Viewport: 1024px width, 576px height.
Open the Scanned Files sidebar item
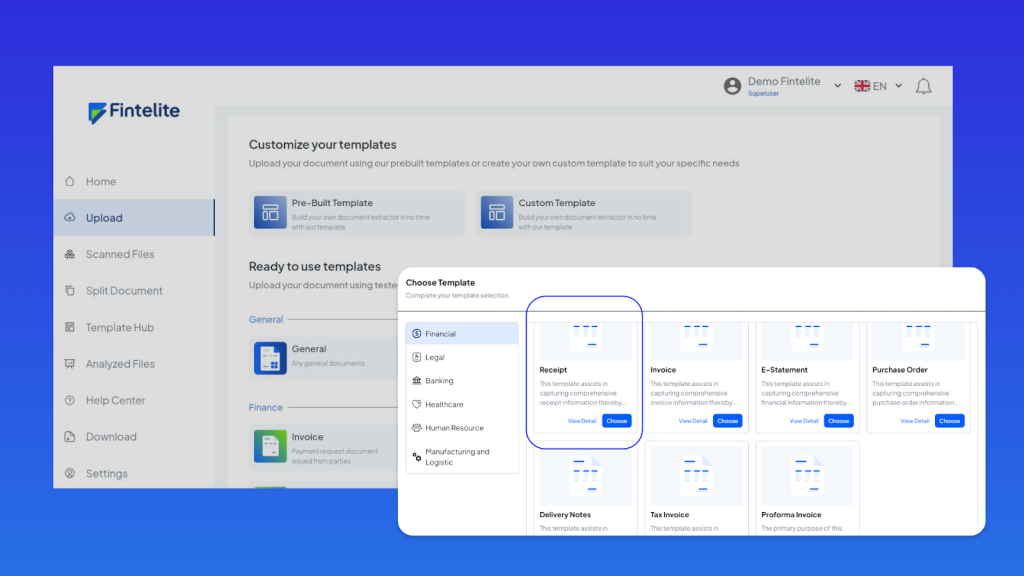click(120, 254)
